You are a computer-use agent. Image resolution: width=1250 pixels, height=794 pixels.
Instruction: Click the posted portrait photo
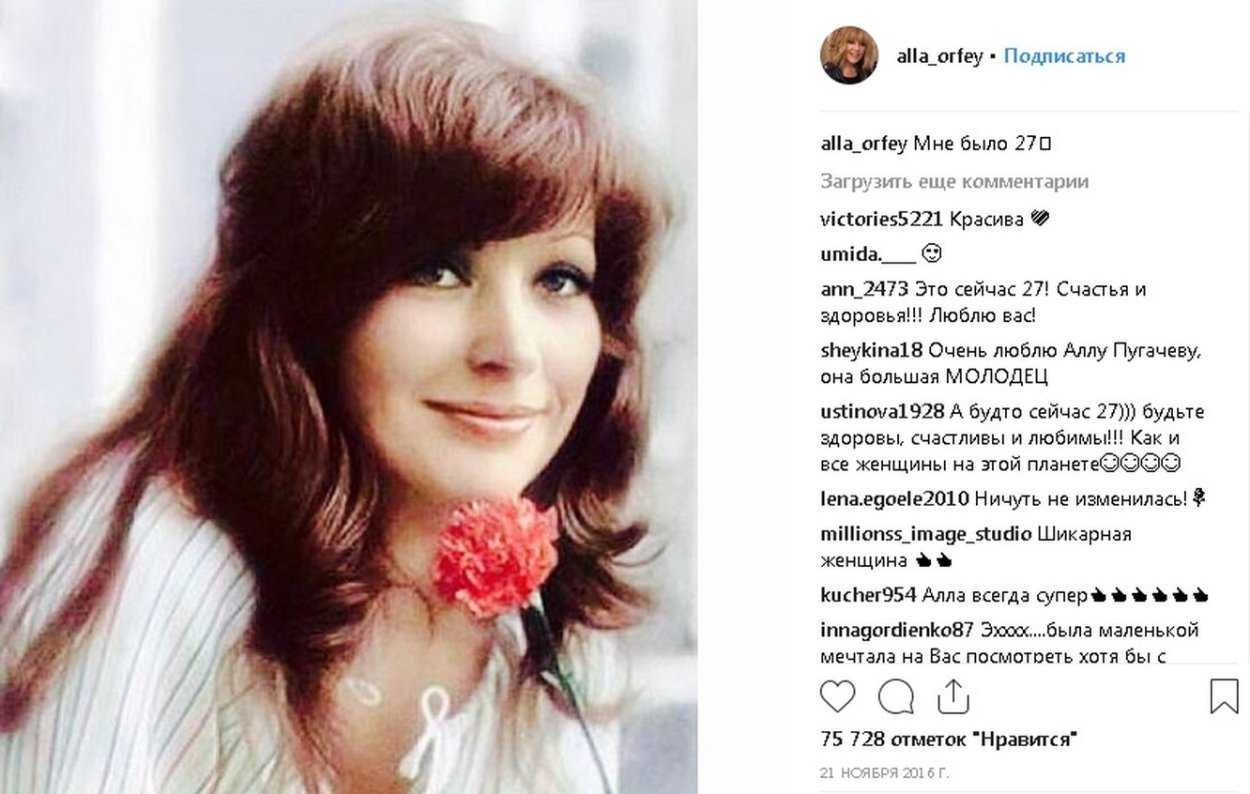(x=348, y=397)
